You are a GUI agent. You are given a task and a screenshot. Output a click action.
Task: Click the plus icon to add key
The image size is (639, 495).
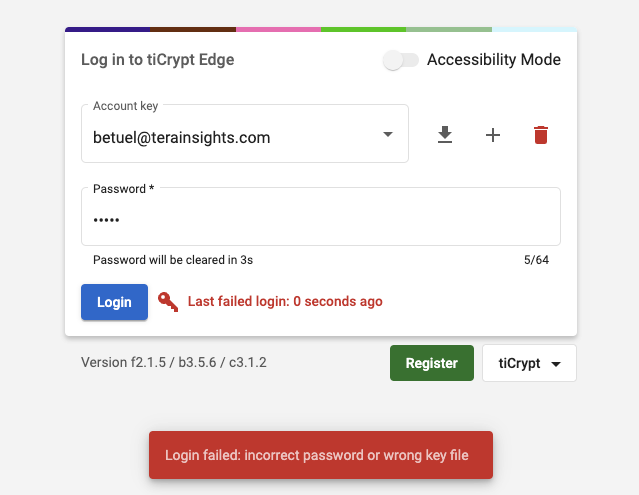493,135
